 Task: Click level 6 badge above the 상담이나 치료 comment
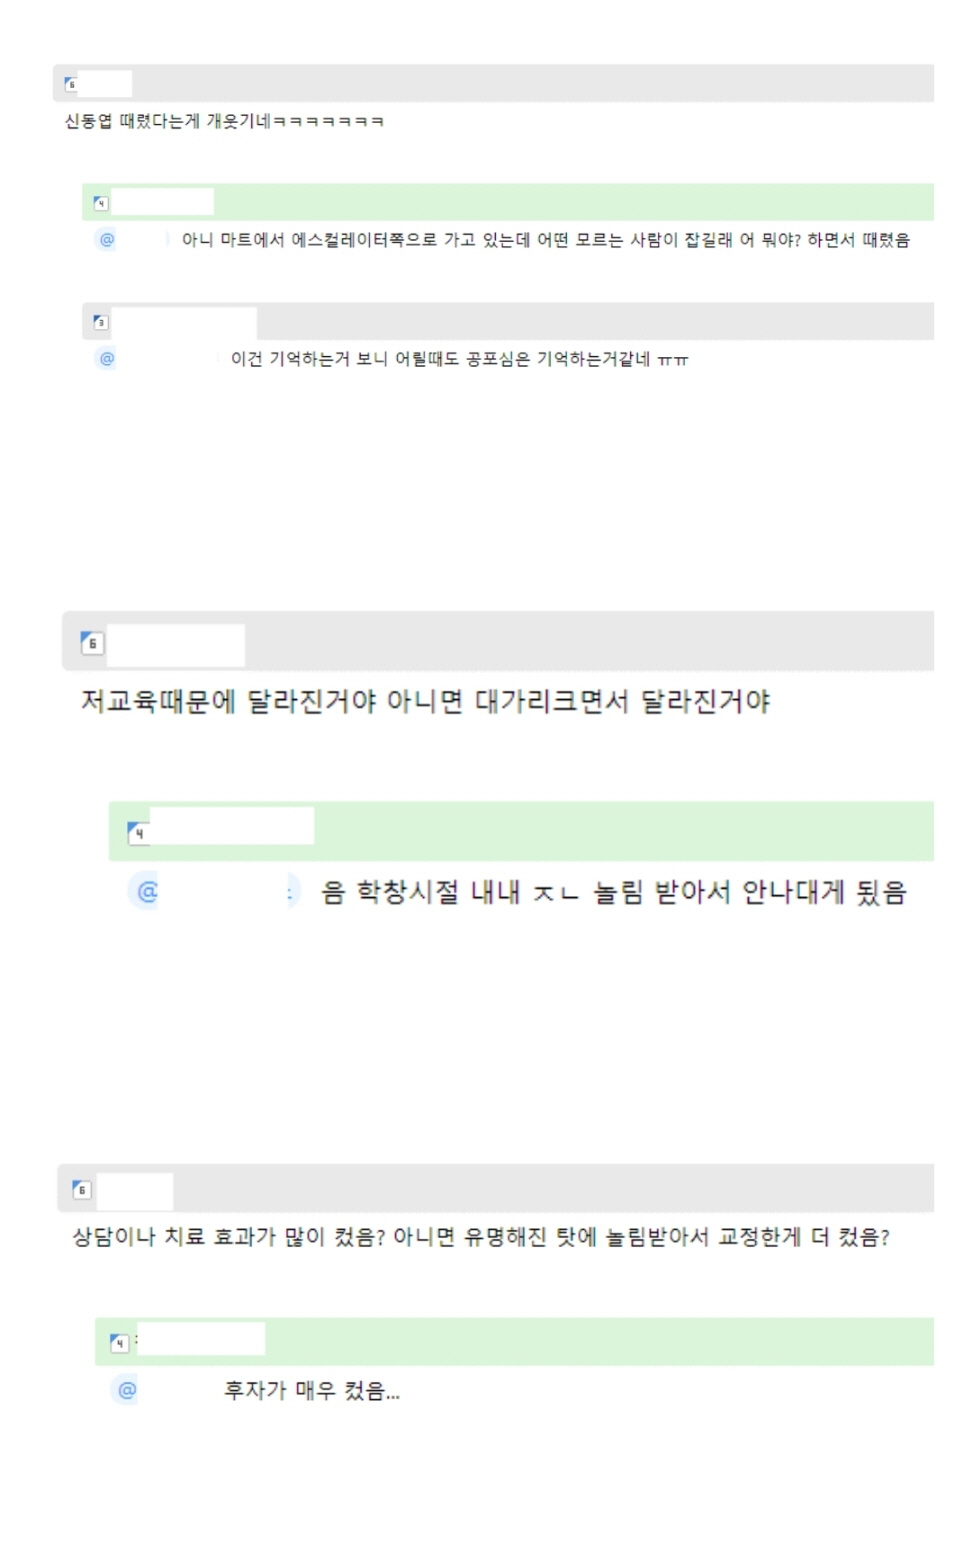pos(82,1189)
